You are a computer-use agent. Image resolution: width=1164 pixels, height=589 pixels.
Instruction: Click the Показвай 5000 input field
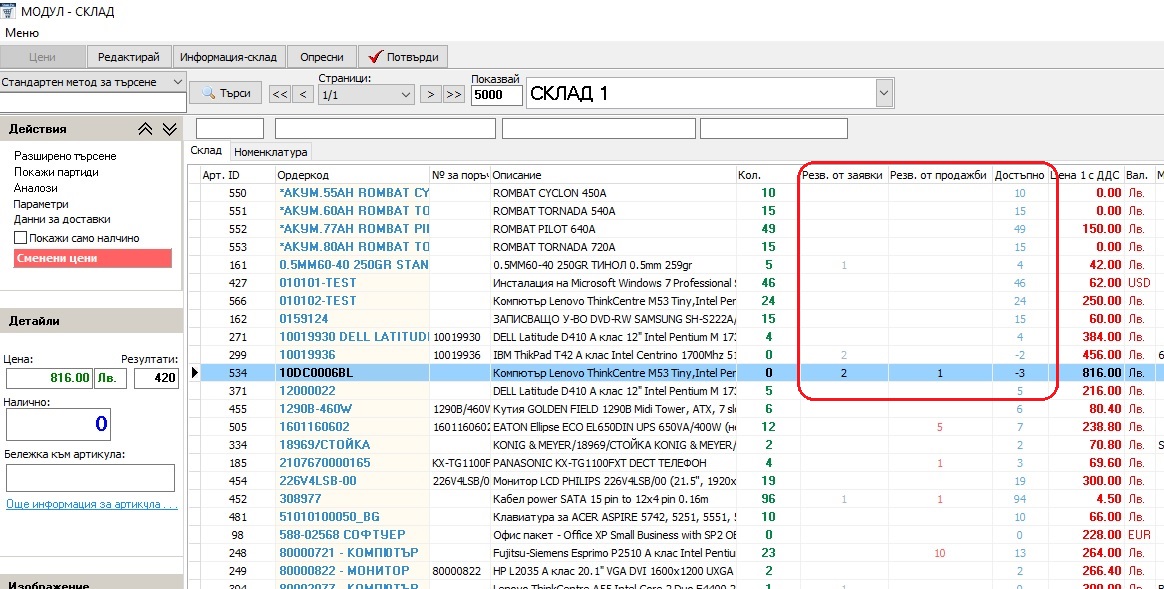click(x=497, y=95)
